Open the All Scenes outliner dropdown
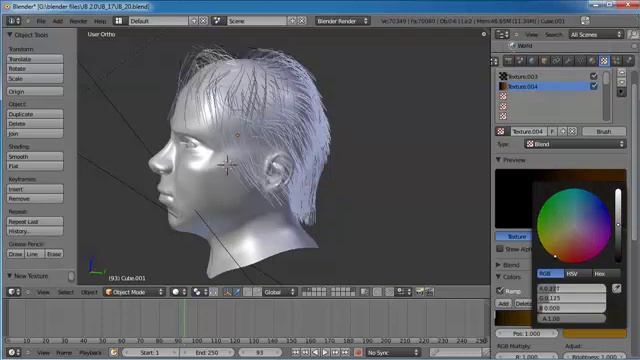Viewport: 640px width, 360px height. 596,35
